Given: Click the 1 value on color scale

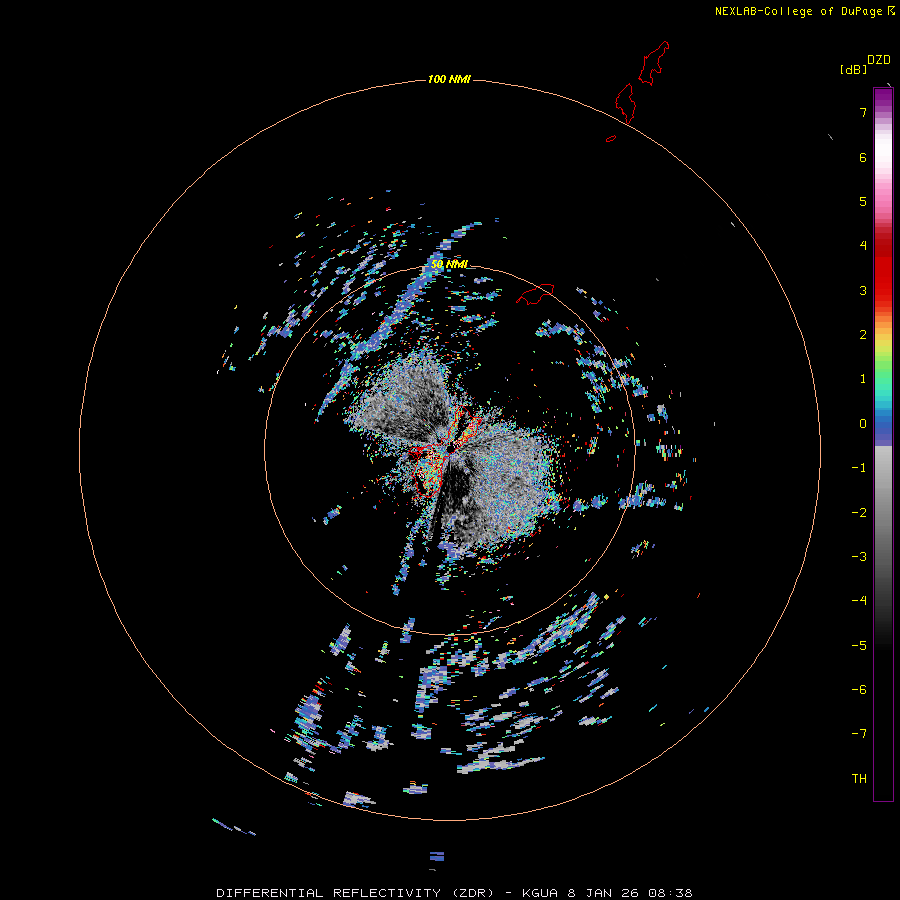Looking at the screenshot, I should click(863, 379).
